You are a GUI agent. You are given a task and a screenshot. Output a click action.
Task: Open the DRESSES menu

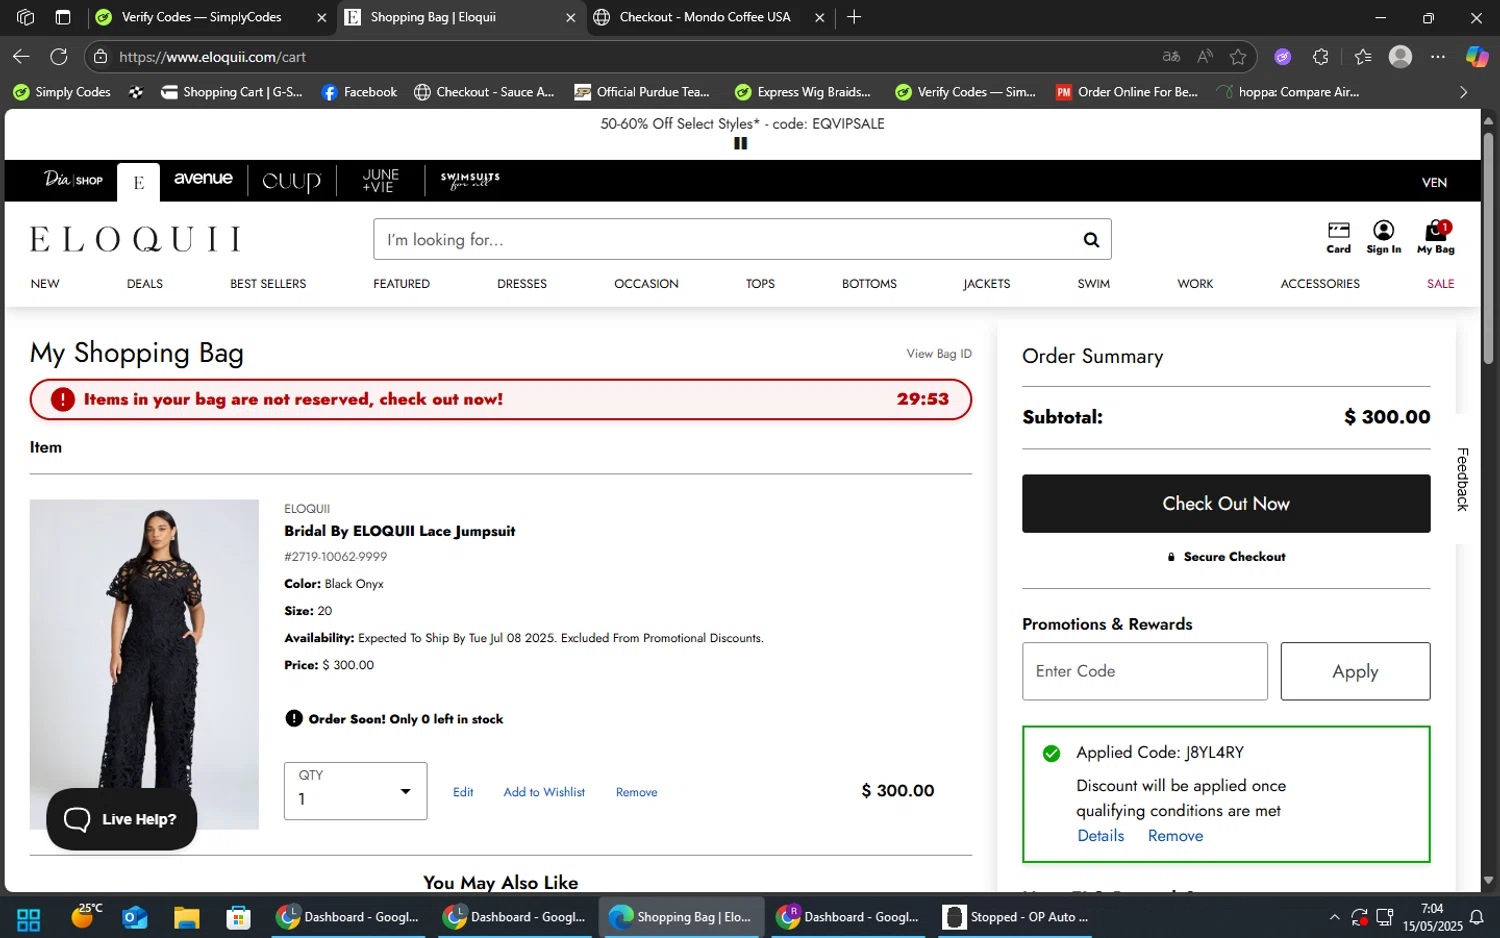522,284
